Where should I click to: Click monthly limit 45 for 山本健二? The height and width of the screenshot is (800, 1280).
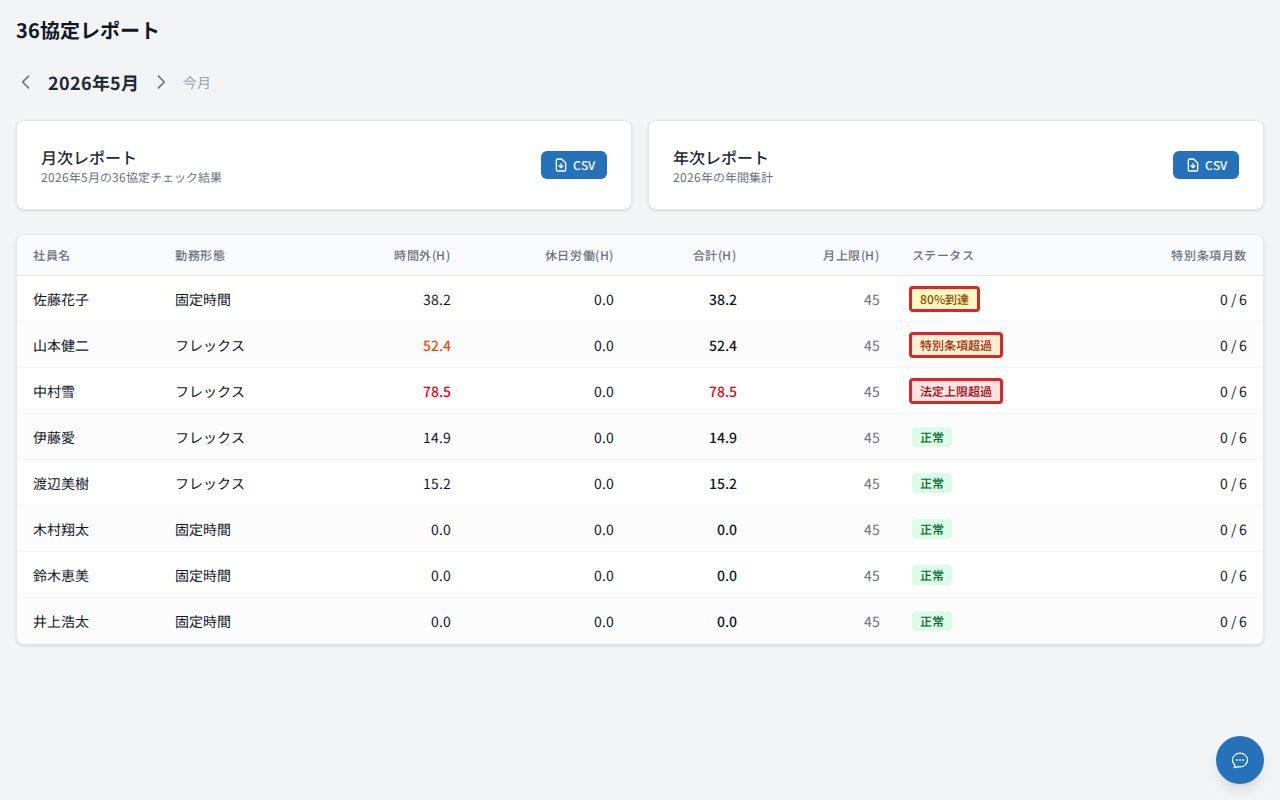point(872,346)
